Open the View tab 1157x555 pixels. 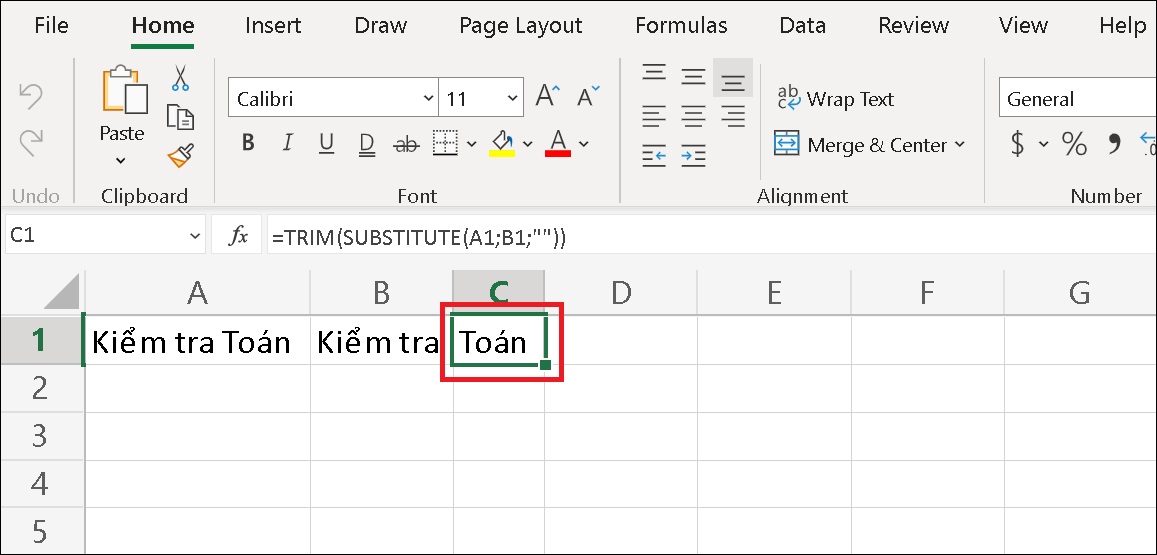[x=1023, y=25]
